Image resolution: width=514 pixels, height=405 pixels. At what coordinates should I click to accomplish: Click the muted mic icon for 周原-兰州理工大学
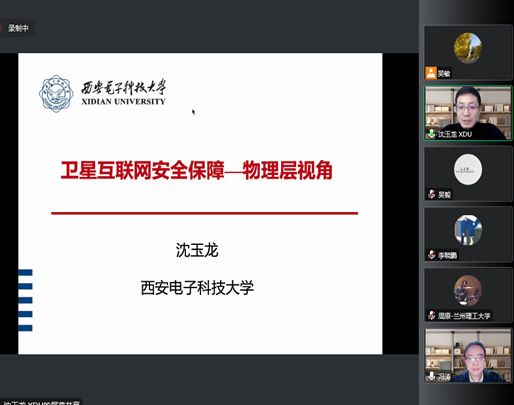(432, 315)
